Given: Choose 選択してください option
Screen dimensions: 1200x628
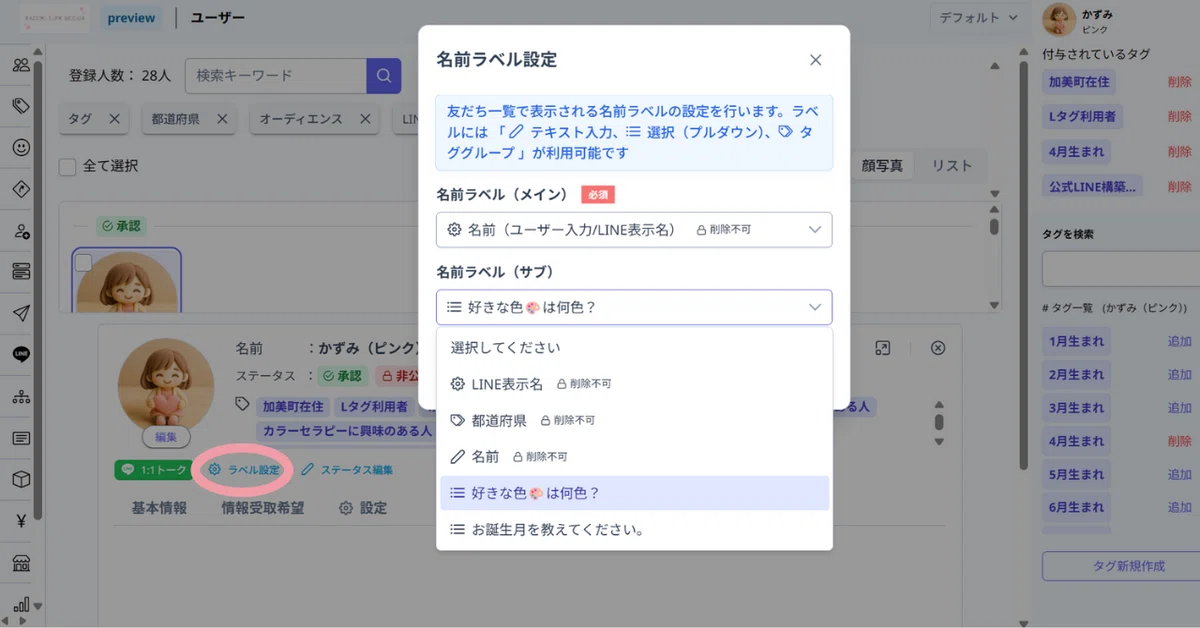Looking at the screenshot, I should coord(634,348).
